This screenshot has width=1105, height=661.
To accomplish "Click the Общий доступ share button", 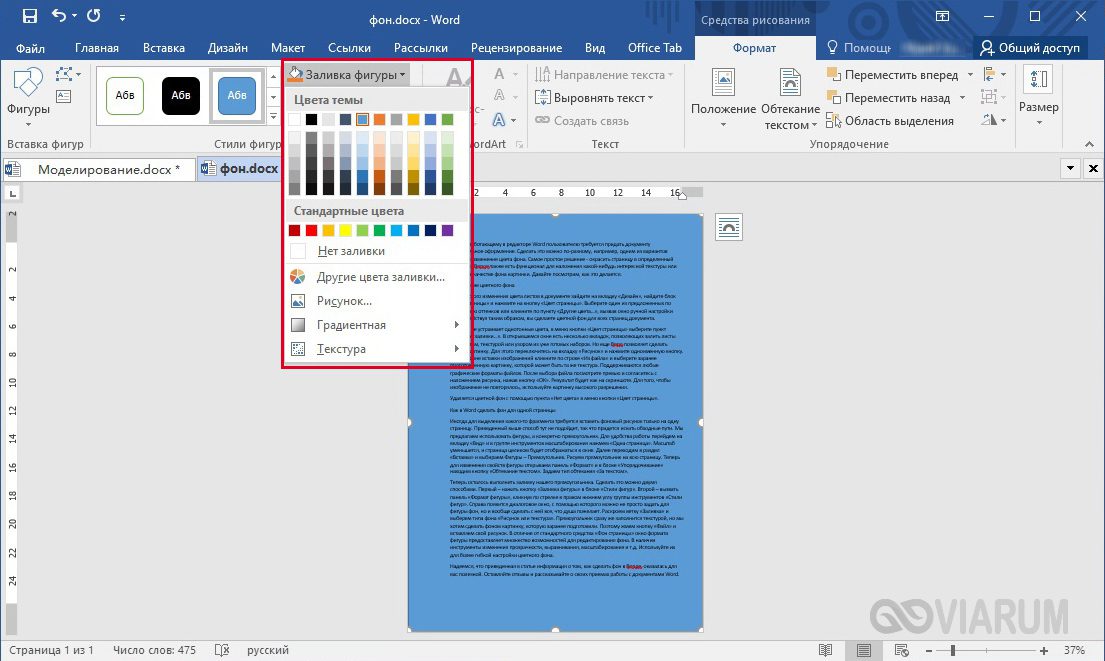I will pos(1030,48).
